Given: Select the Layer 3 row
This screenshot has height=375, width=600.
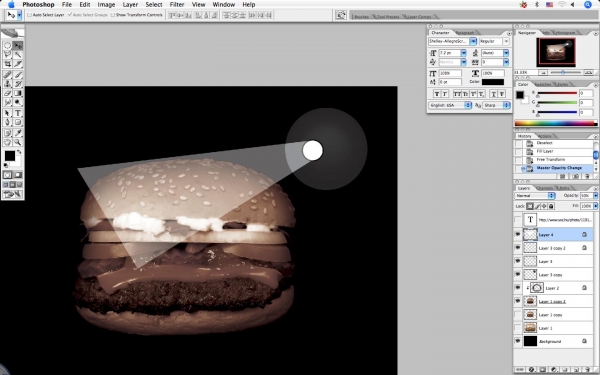Looking at the screenshot, I should coord(554,261).
